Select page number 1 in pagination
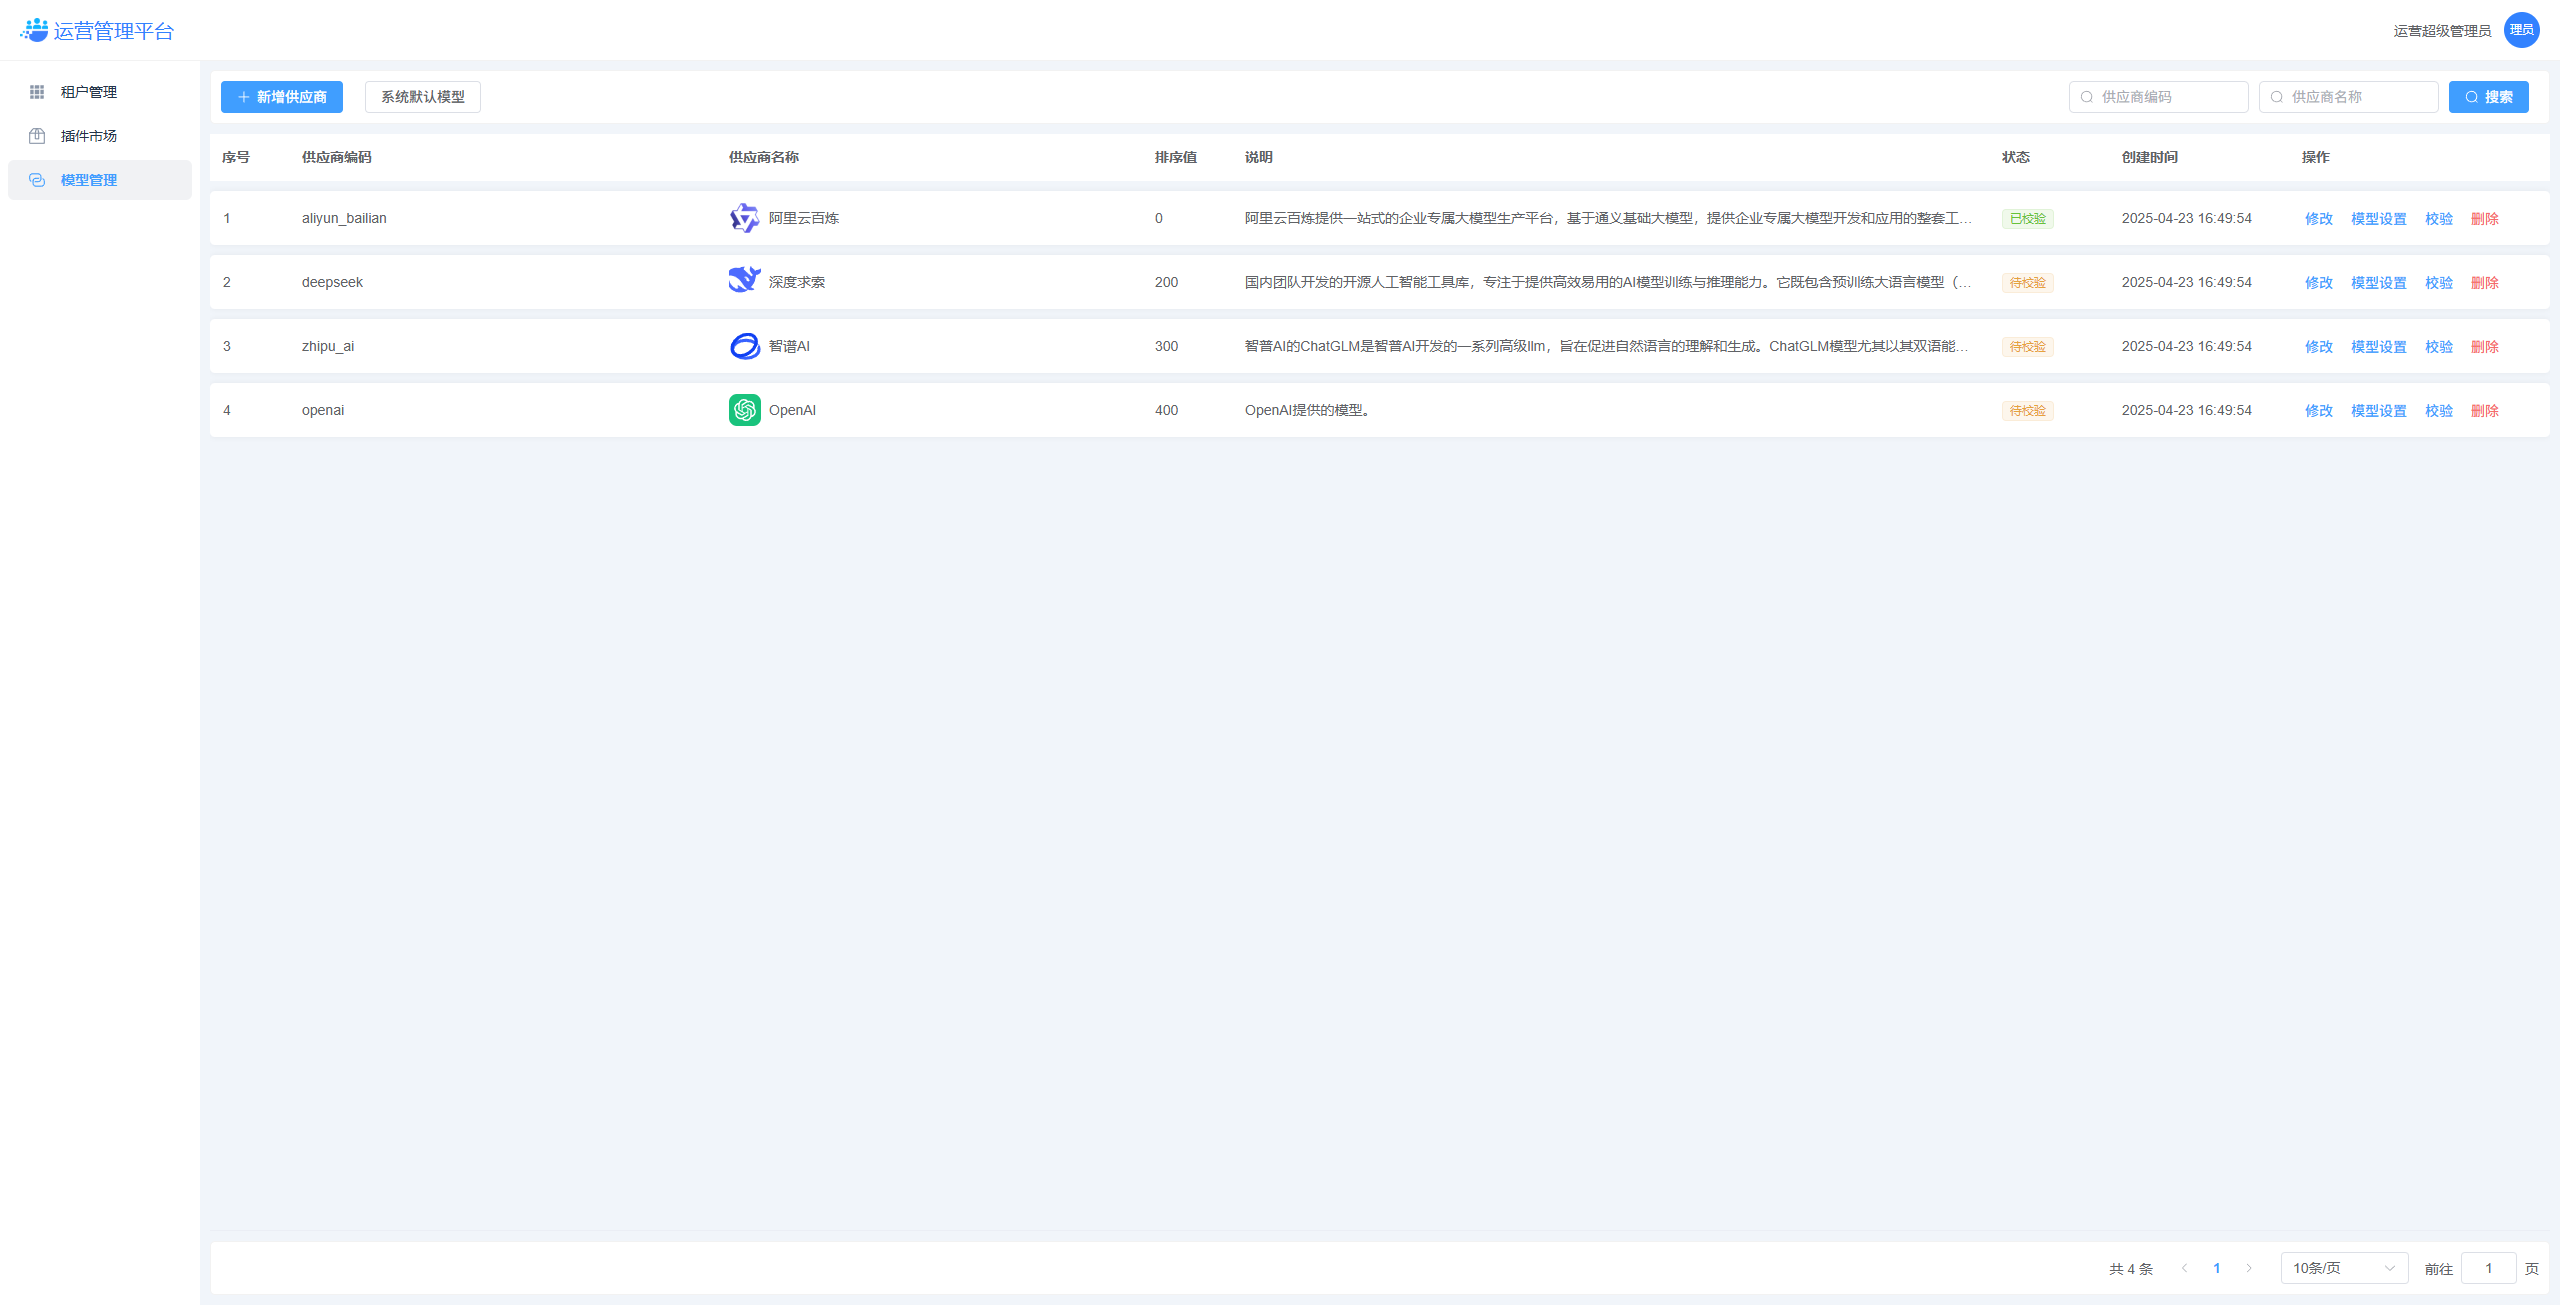2560x1305 pixels. (x=2217, y=1268)
